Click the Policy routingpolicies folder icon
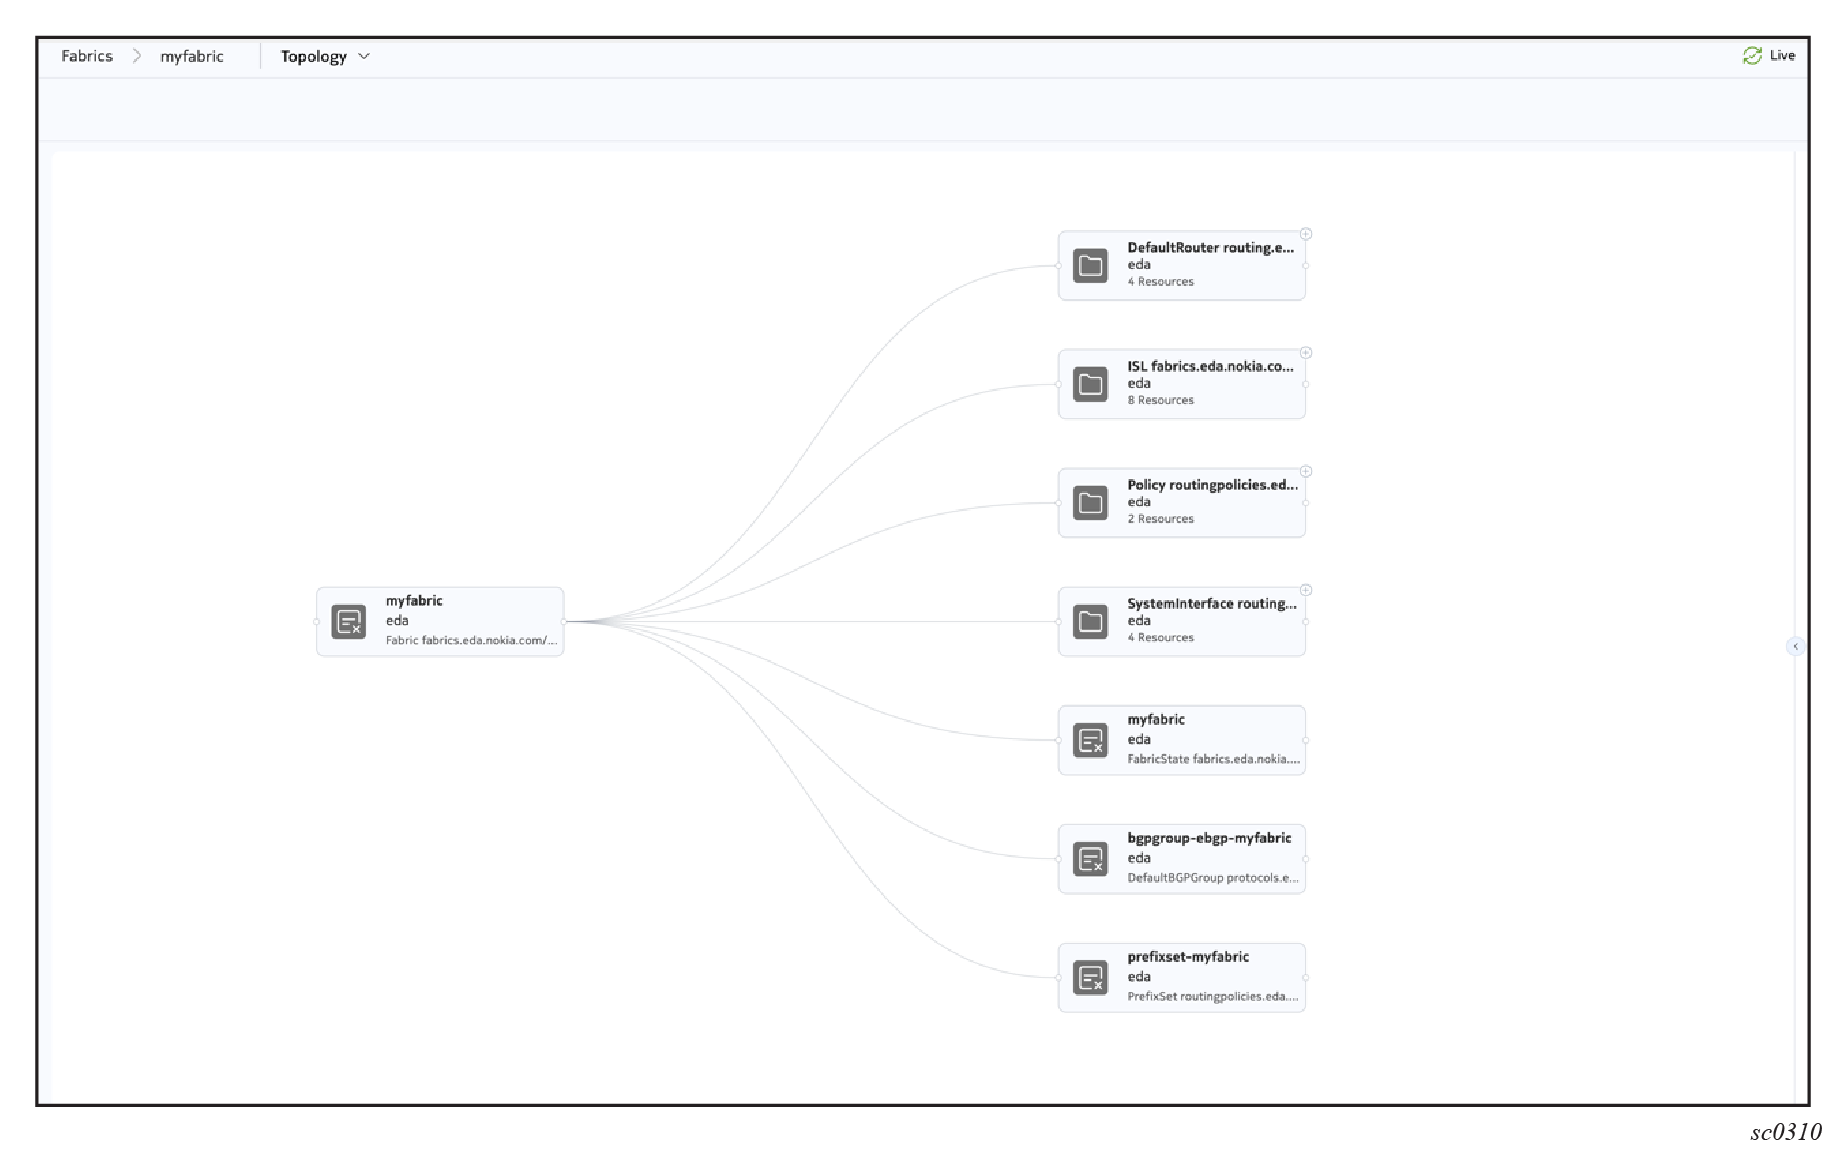 pyautogui.click(x=1090, y=503)
